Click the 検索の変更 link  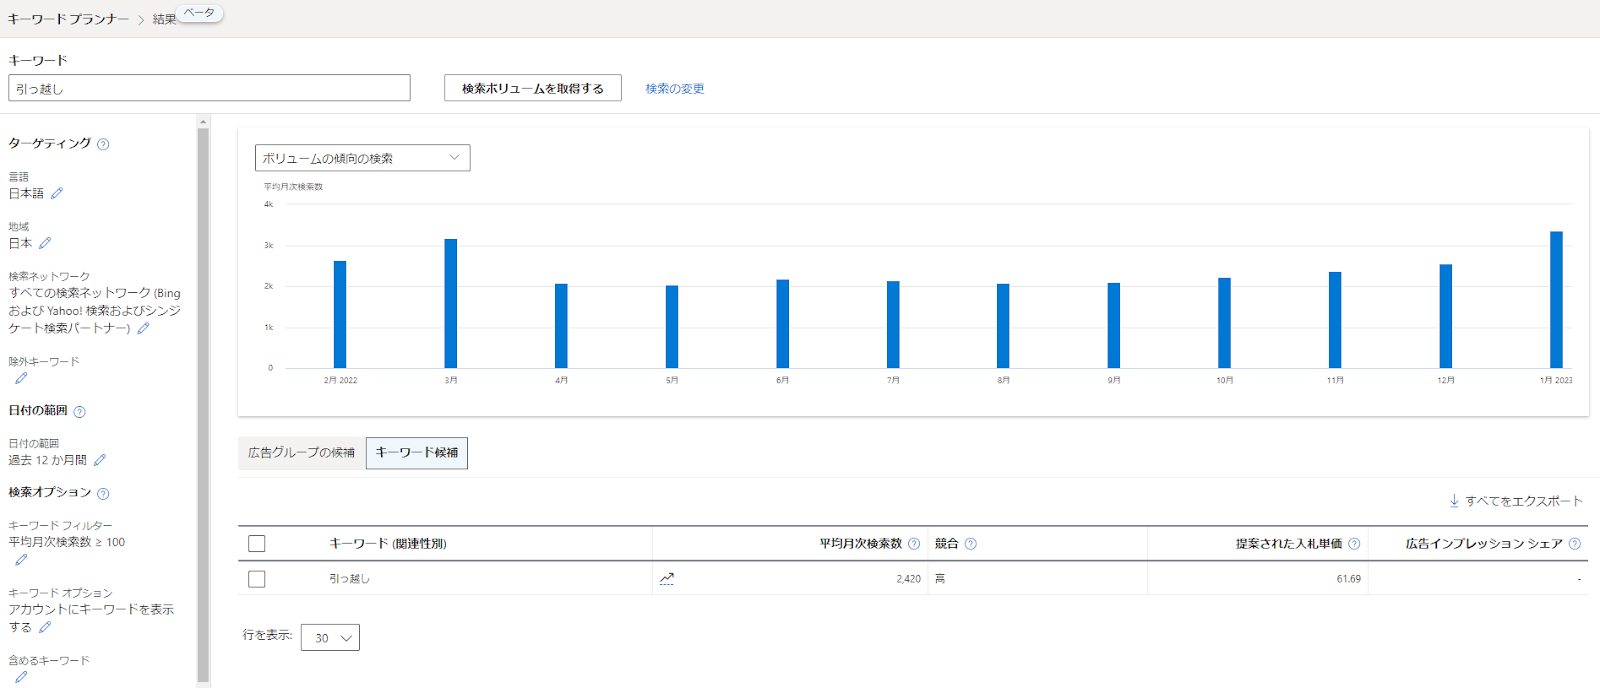(674, 88)
